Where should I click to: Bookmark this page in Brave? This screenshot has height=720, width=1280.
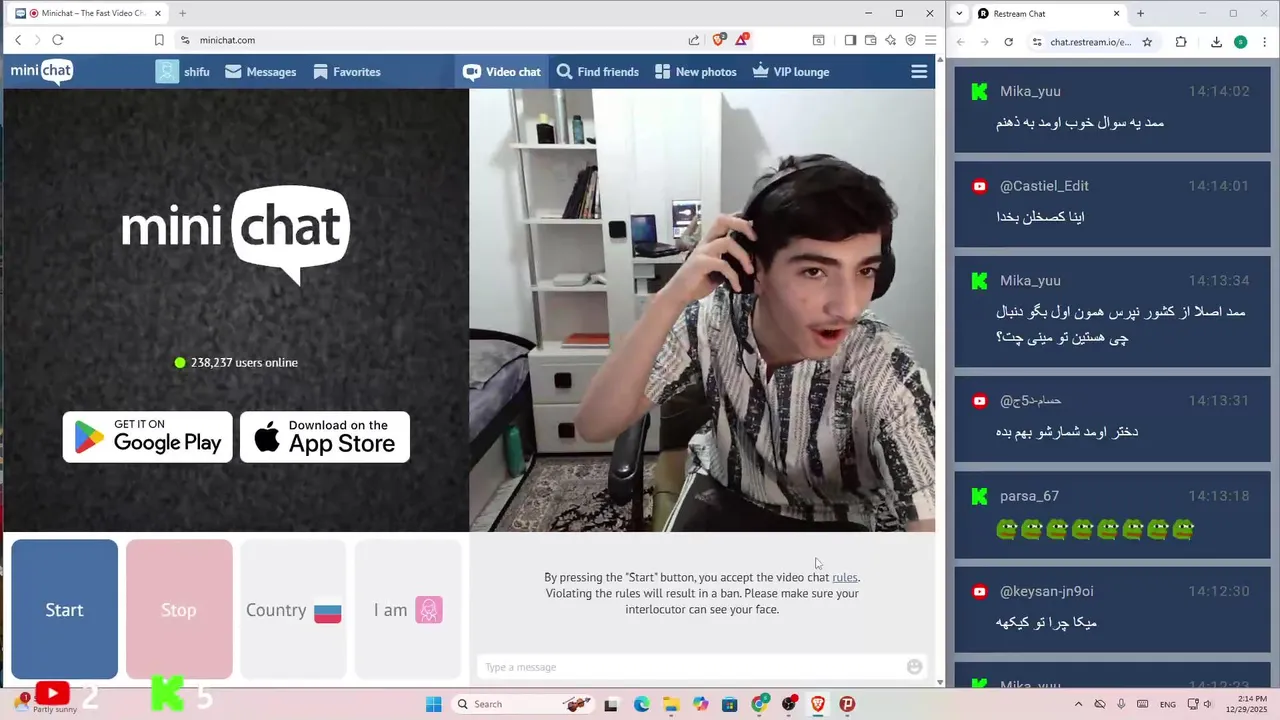pos(159,40)
